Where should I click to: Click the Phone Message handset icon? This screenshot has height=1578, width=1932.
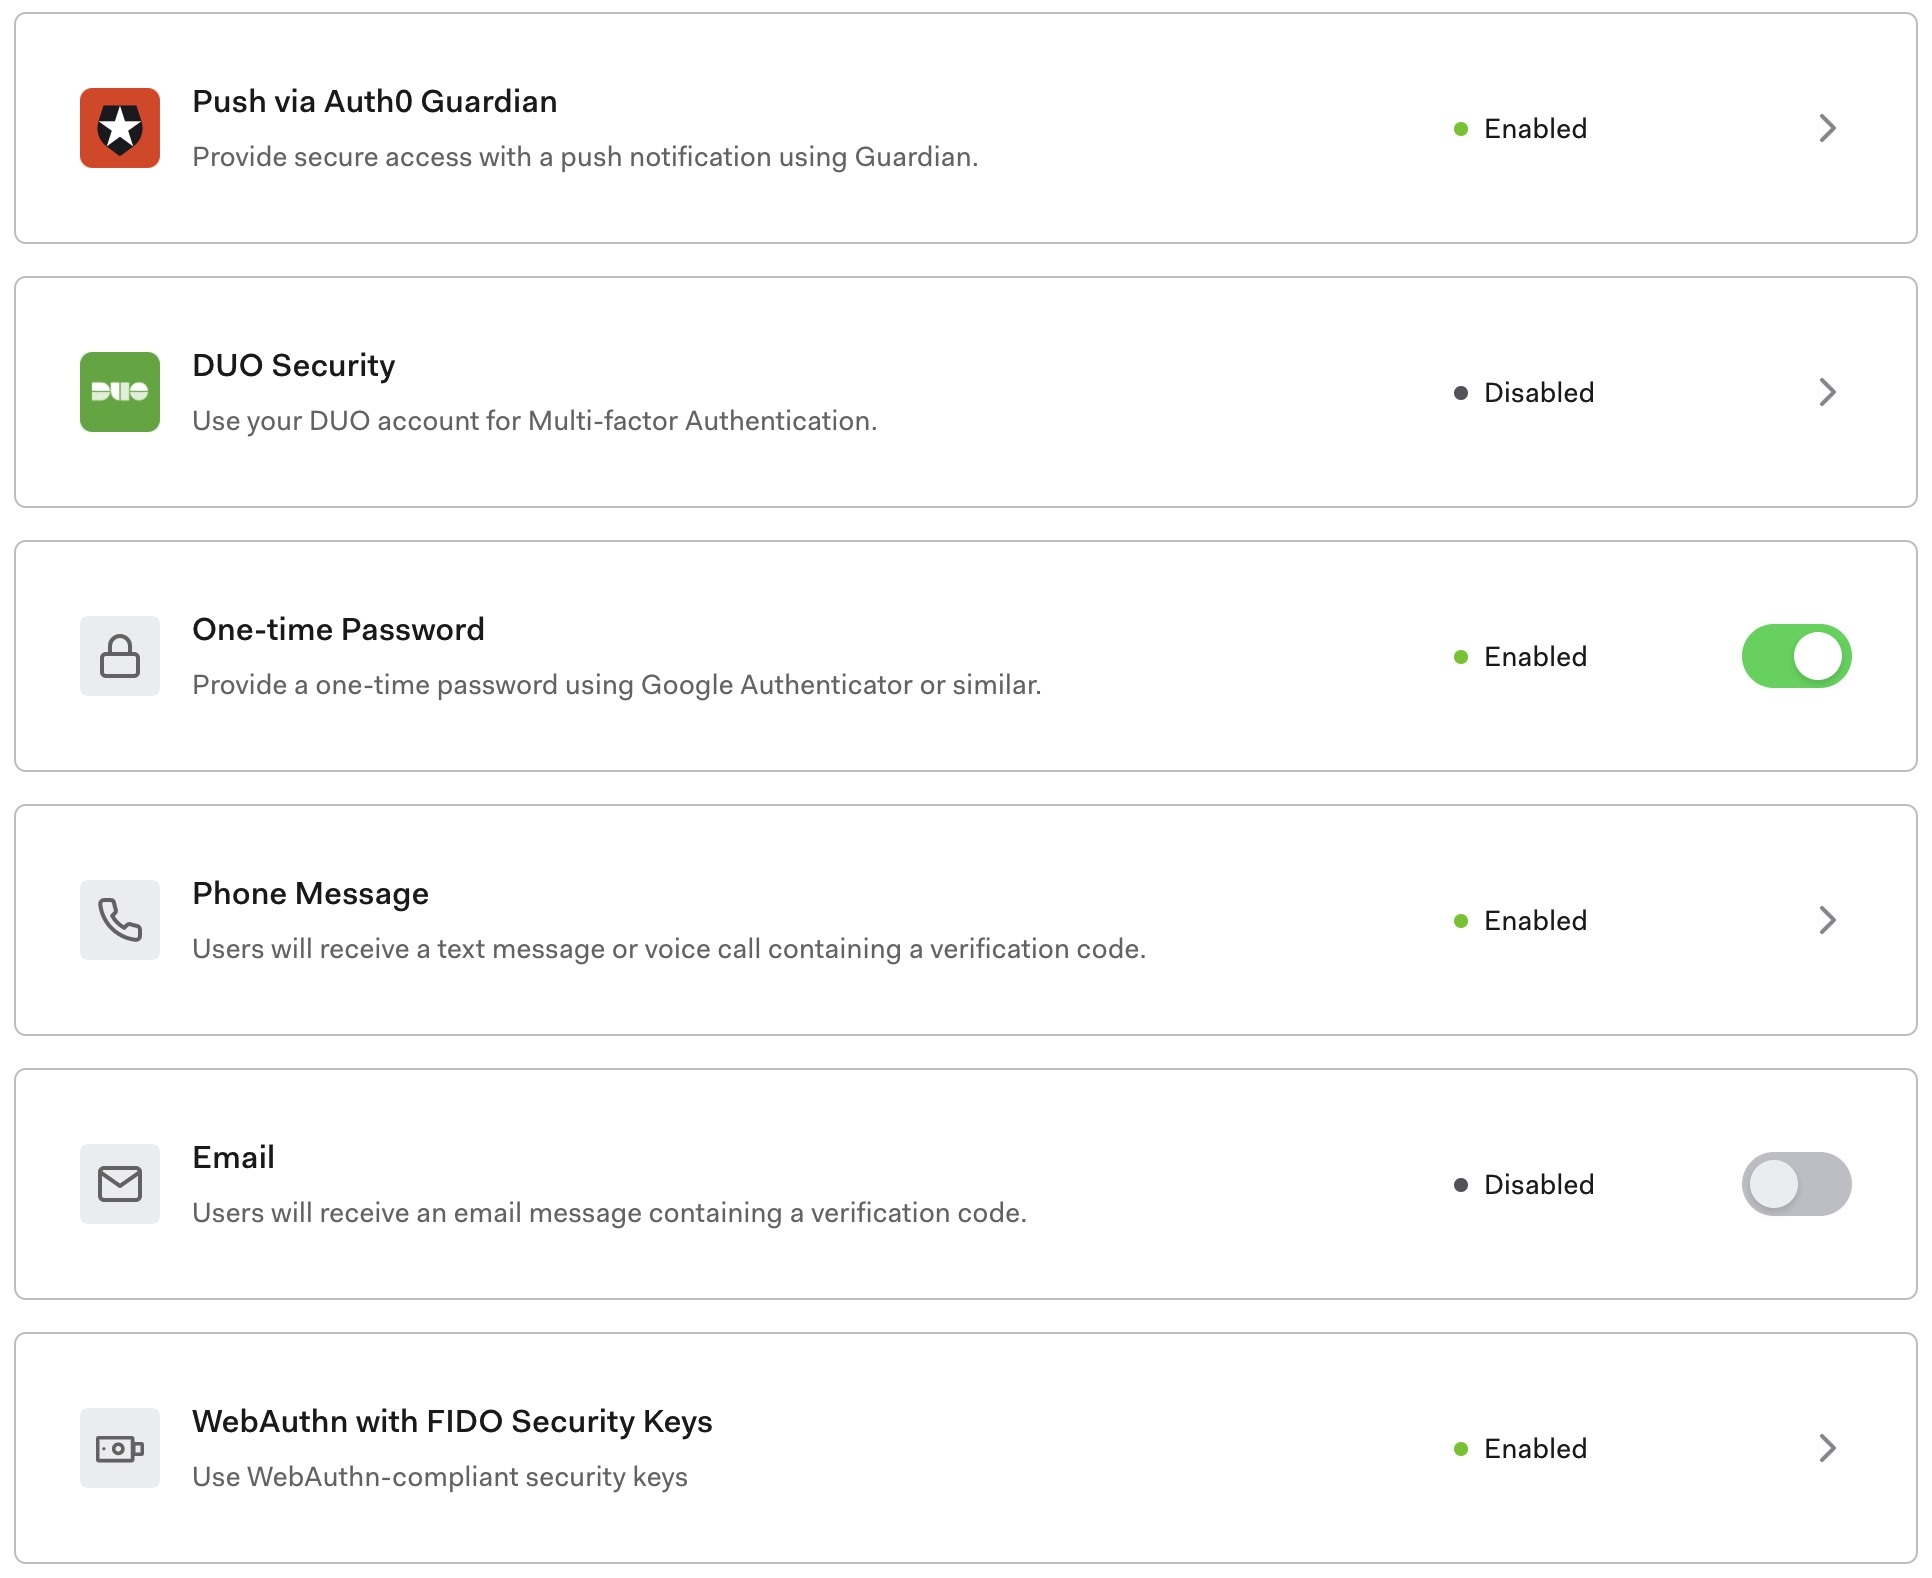(x=120, y=920)
